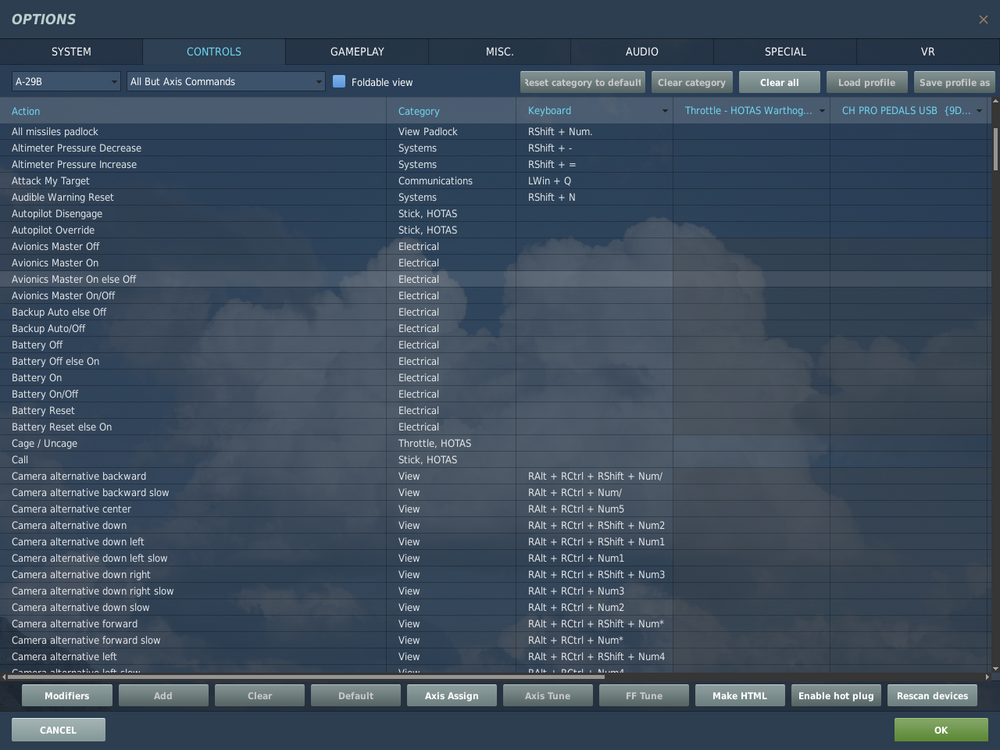Screen dimensions: 1000x750
Task: Click the CANCEL button
Action: (58, 730)
